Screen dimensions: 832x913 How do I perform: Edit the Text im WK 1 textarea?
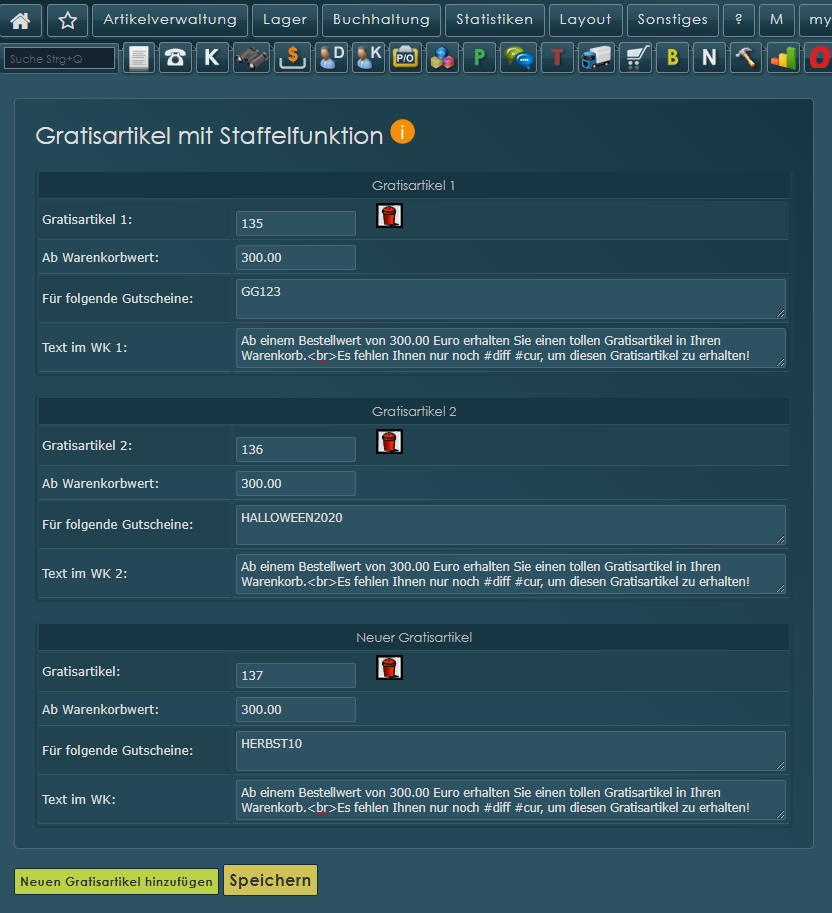(511, 348)
